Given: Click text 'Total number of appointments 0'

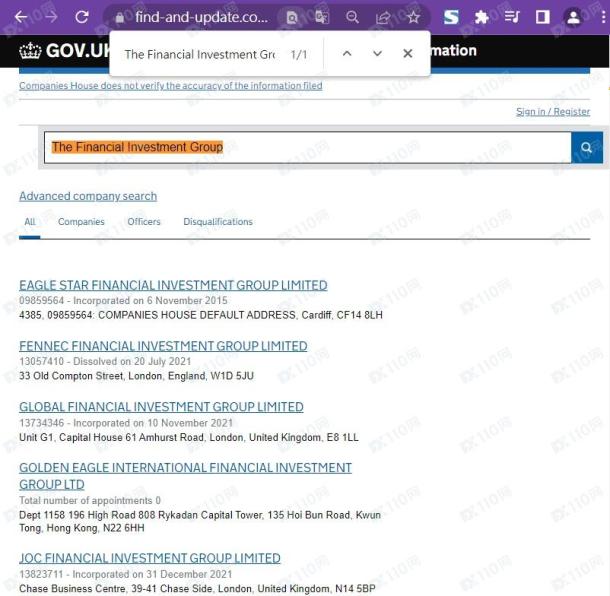Looking at the screenshot, I should click(x=90, y=500).
